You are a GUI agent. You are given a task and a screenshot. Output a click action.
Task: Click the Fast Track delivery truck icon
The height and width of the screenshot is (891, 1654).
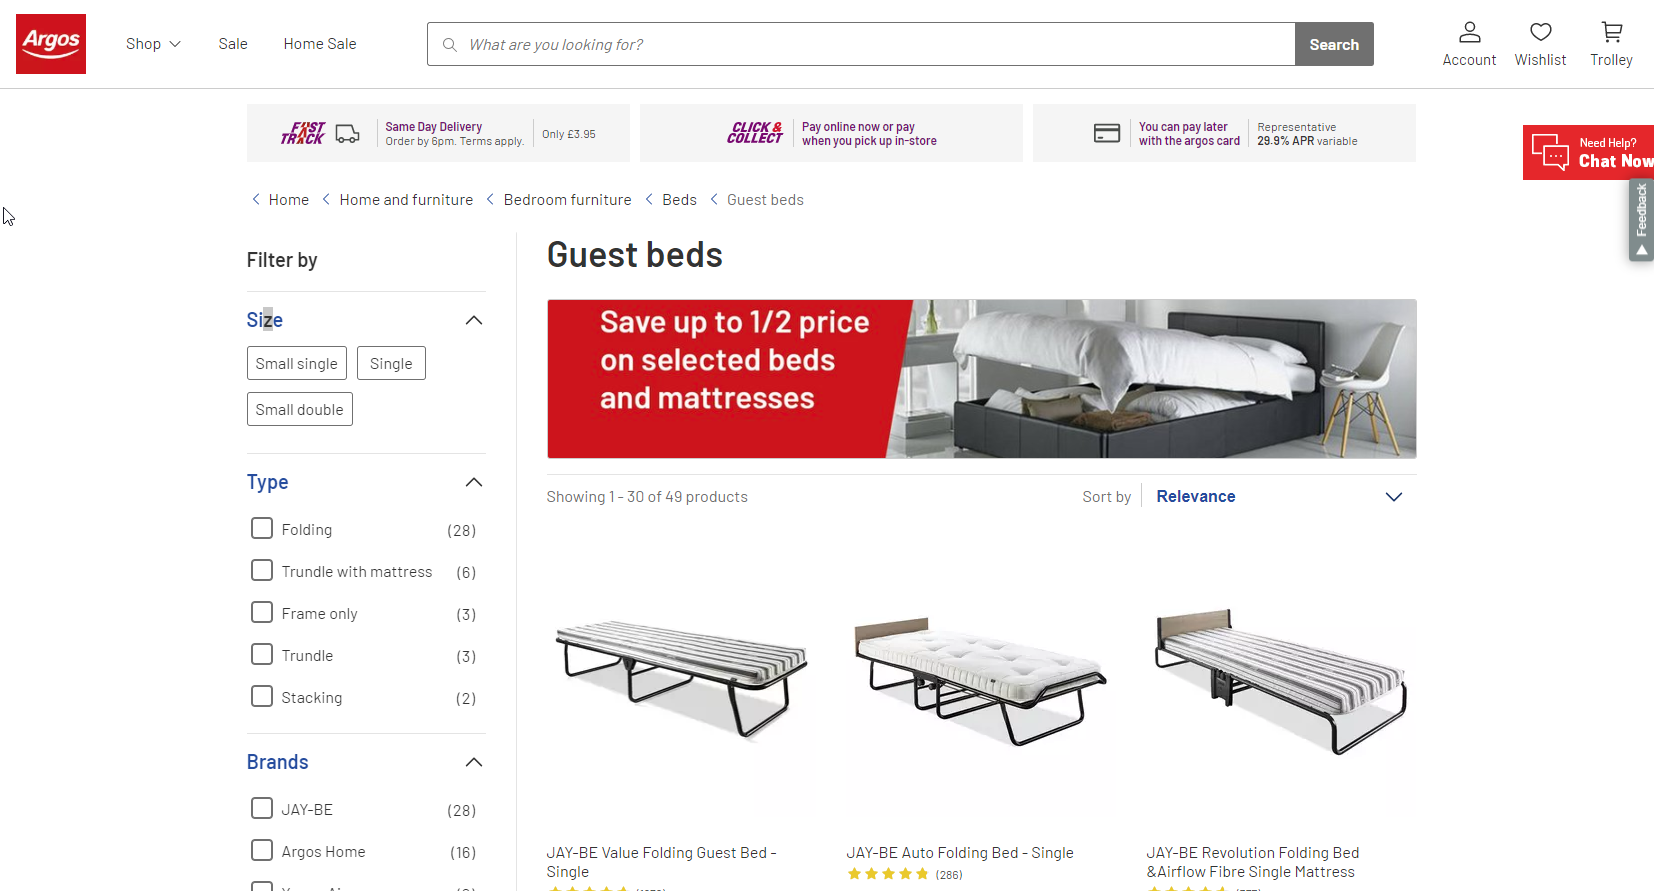pyautogui.click(x=347, y=132)
